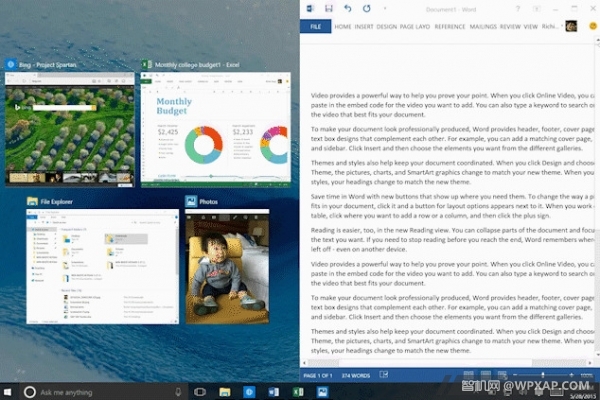The width and height of the screenshot is (600, 400).
Task: Select the Monthly college budget1 Excel thumbnail
Action: [x=216, y=129]
